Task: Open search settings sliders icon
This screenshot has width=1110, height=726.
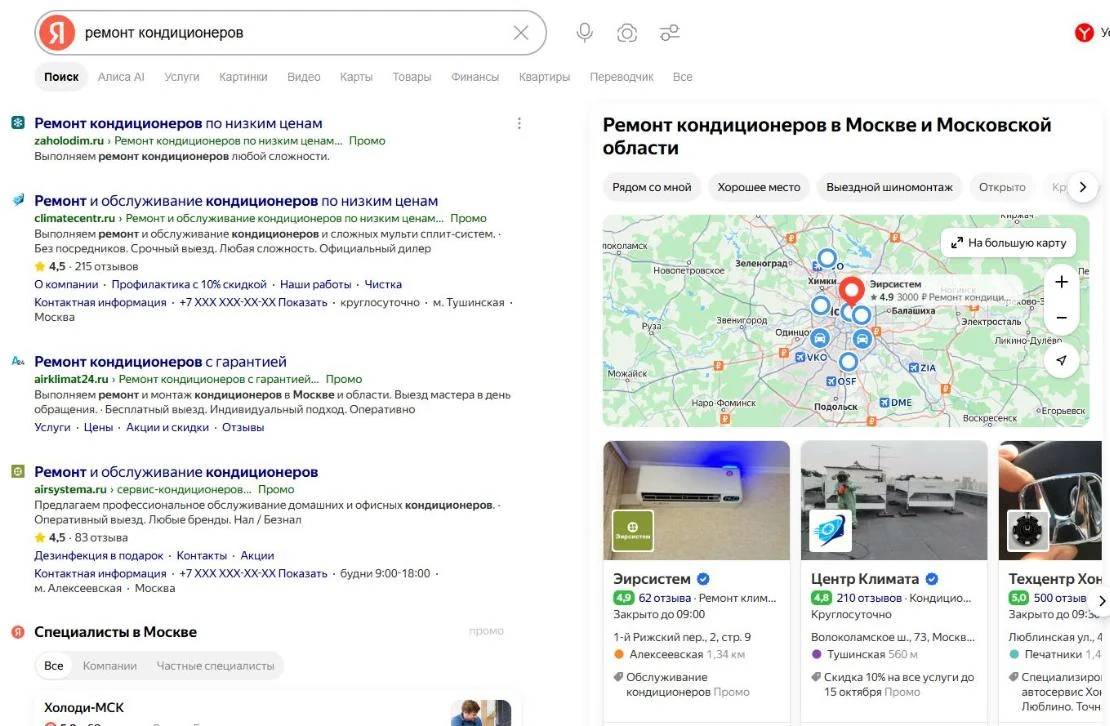Action: point(669,33)
